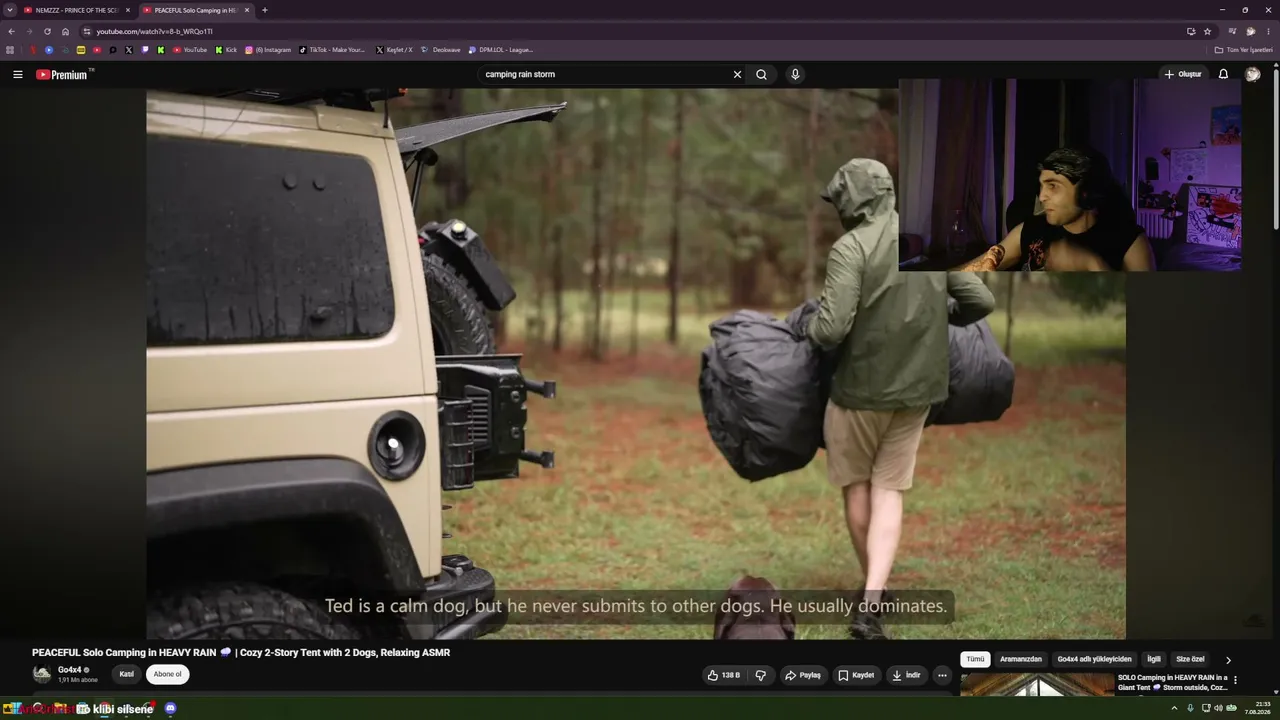Show more filter chips with the arrow
This screenshot has width=1280, height=720.
[x=1228, y=660]
